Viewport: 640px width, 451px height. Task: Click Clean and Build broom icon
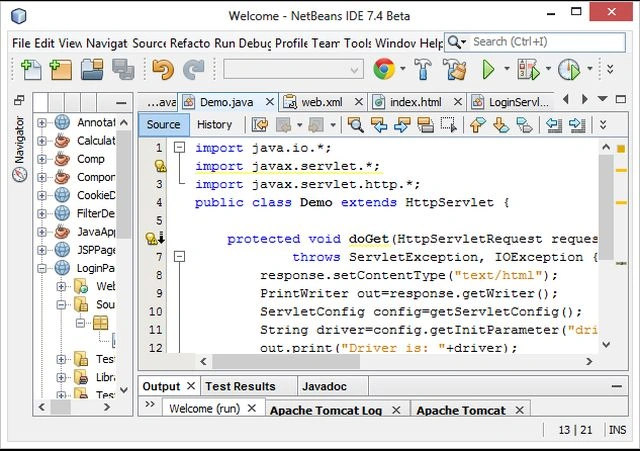coord(455,69)
